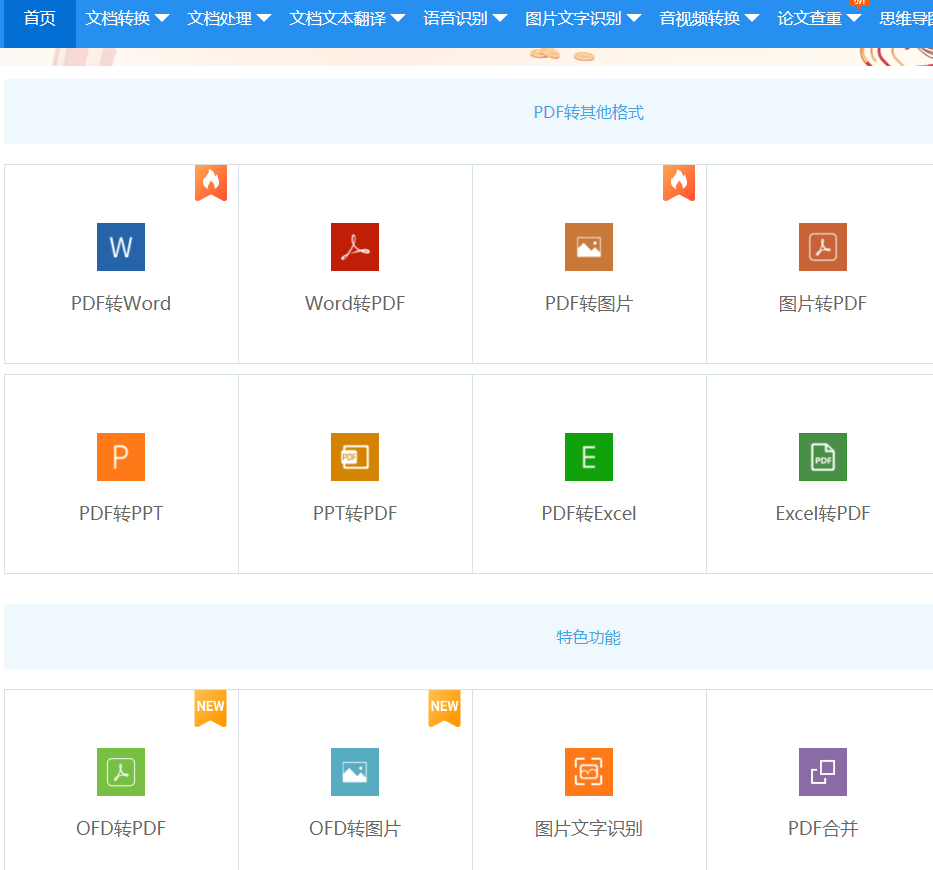Open the PDF转Word text link
This screenshot has width=933, height=870.
pos(121,303)
